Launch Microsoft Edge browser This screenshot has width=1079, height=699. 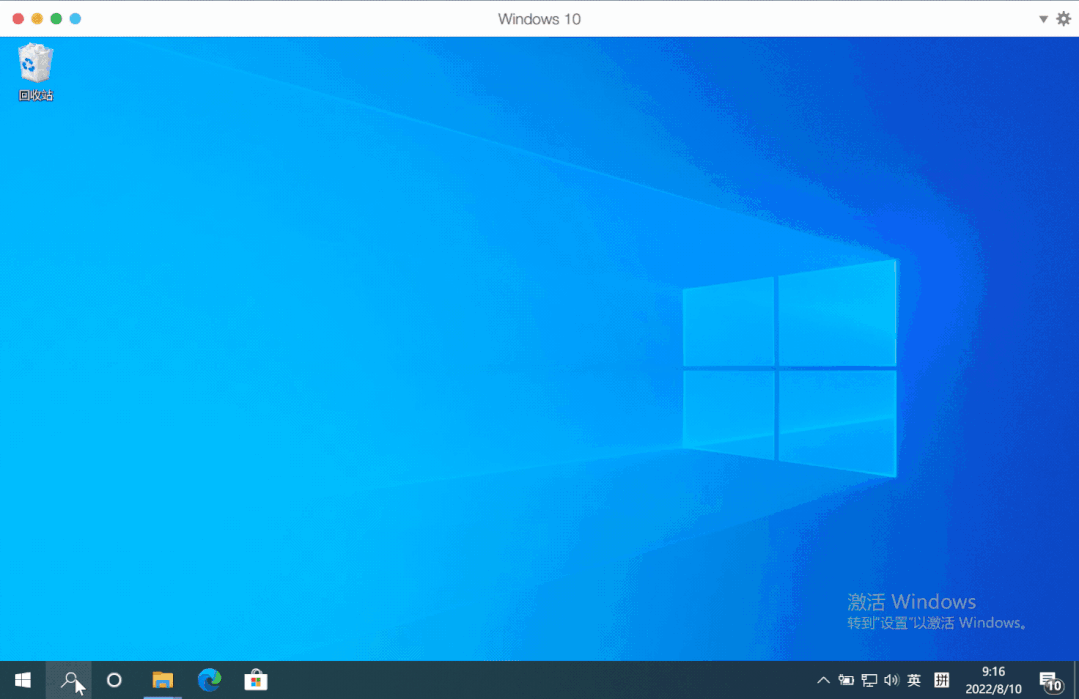pyautogui.click(x=209, y=680)
